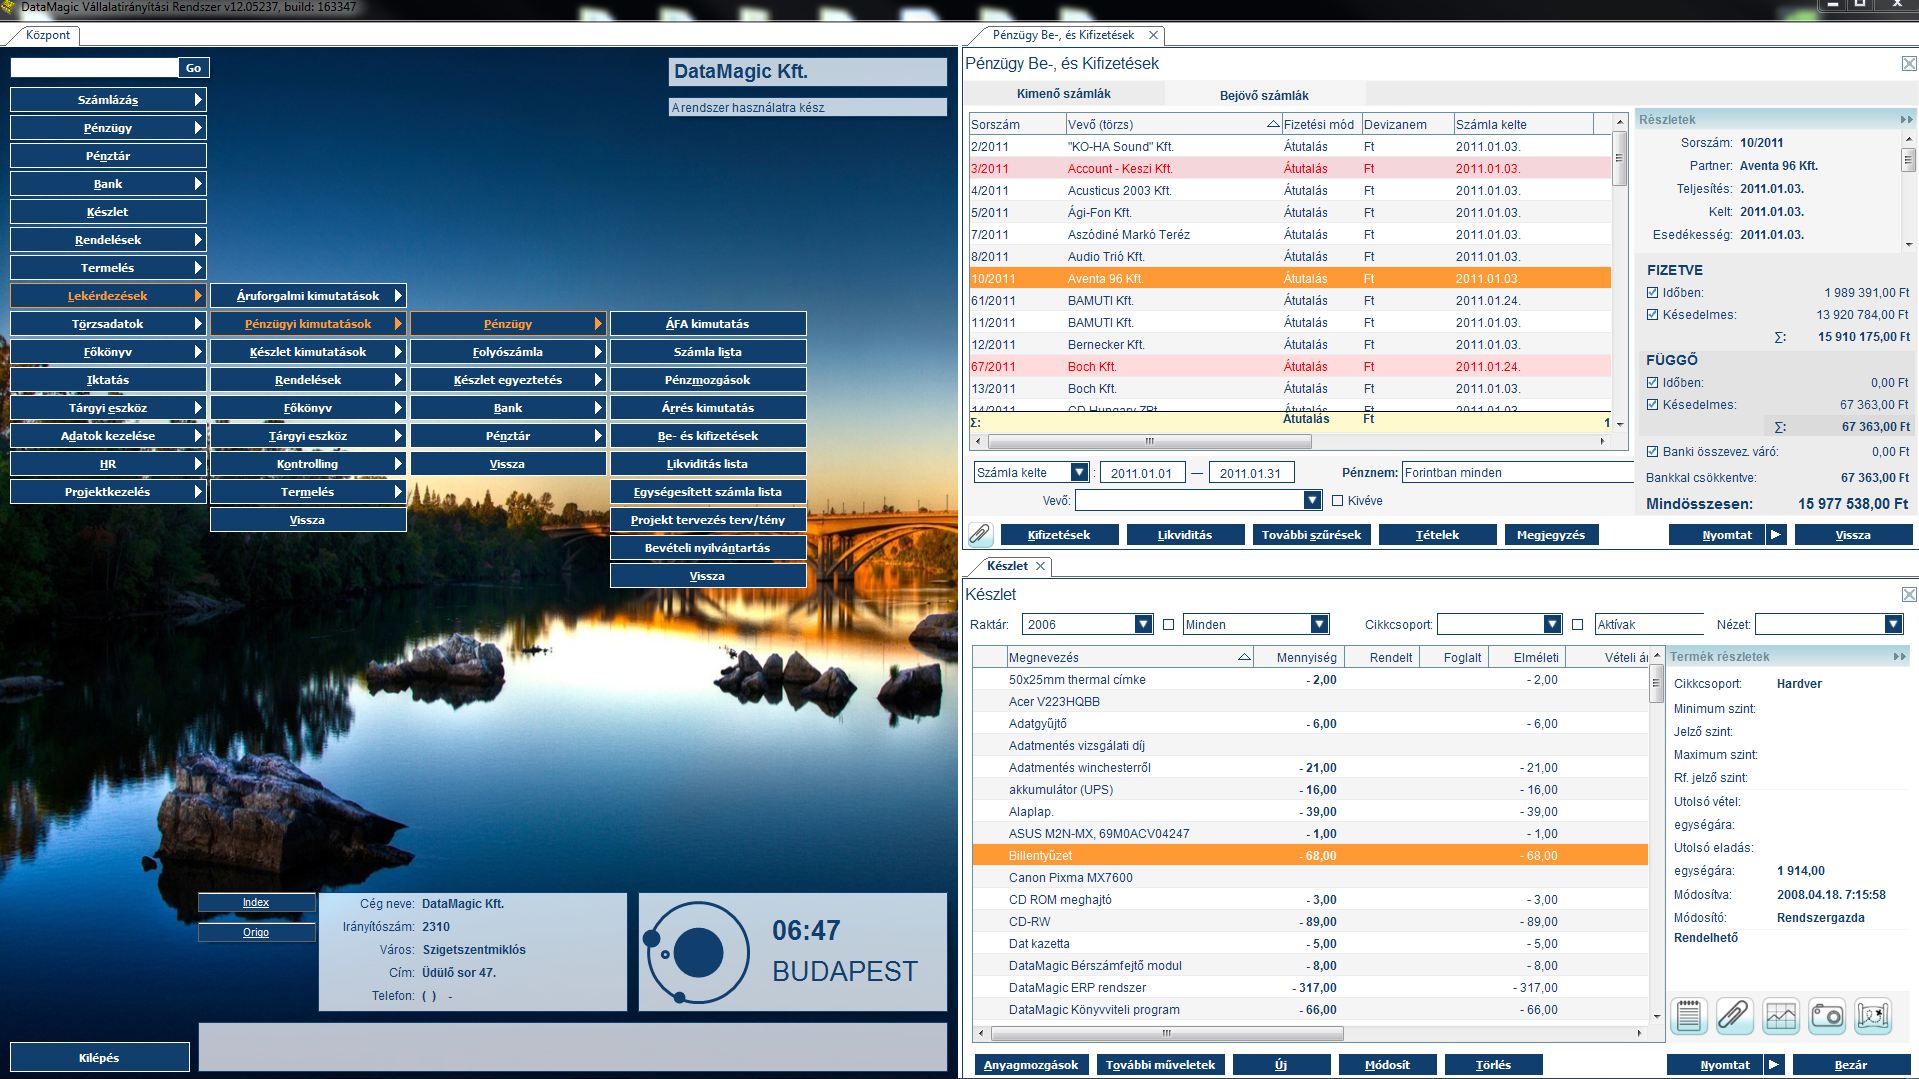The width and height of the screenshot is (1919, 1079).
Task: Uncheck Banki összevez. váró checkbox
Action: tap(1653, 452)
